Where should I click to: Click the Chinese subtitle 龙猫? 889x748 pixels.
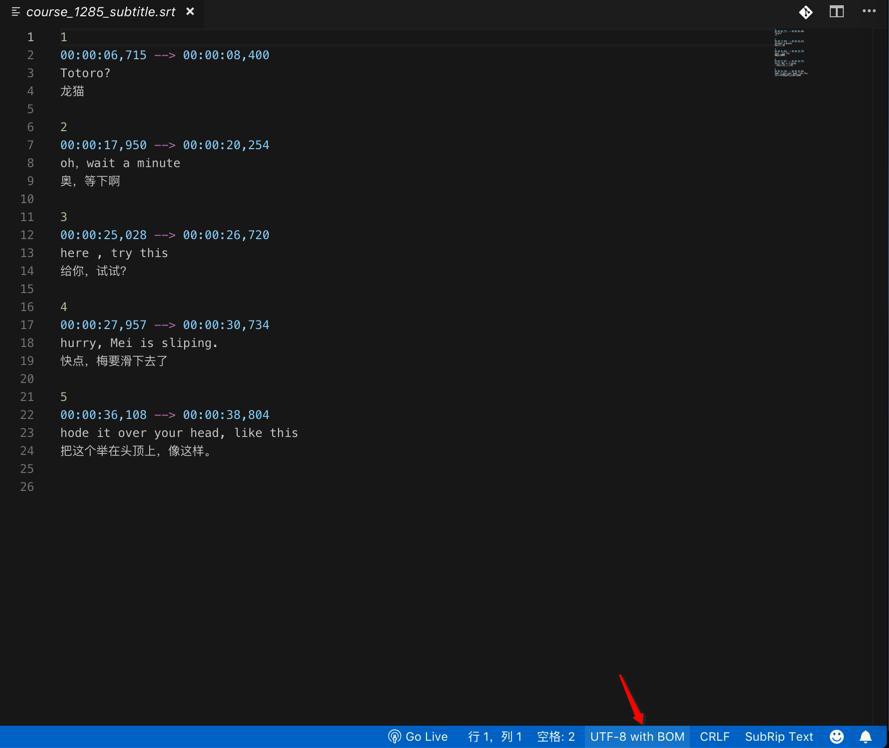point(72,91)
